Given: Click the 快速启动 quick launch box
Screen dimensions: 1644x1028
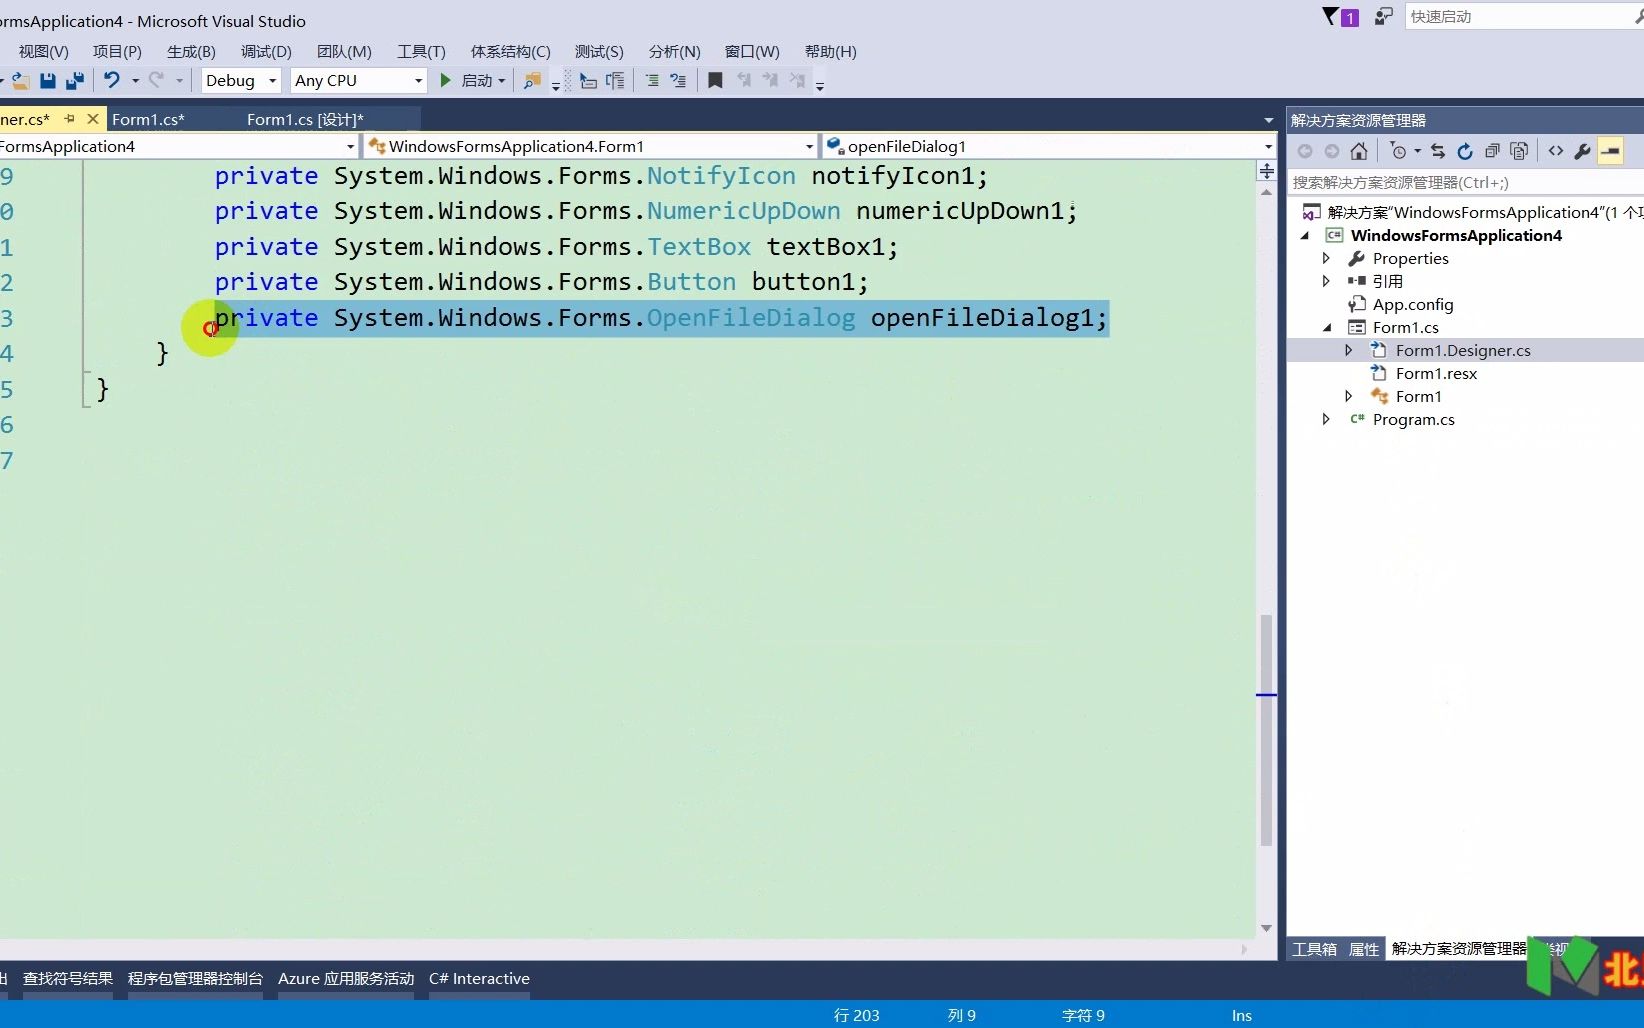Looking at the screenshot, I should pyautogui.click(x=1523, y=17).
